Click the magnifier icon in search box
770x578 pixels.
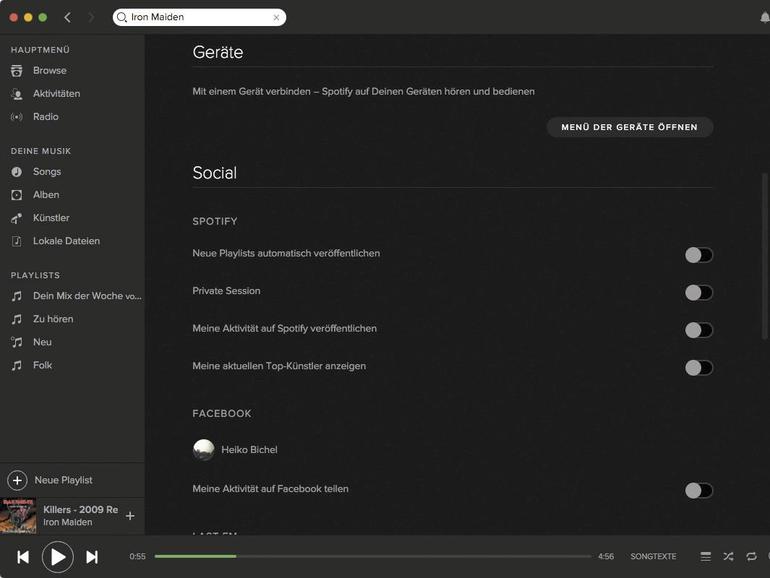tap(122, 18)
